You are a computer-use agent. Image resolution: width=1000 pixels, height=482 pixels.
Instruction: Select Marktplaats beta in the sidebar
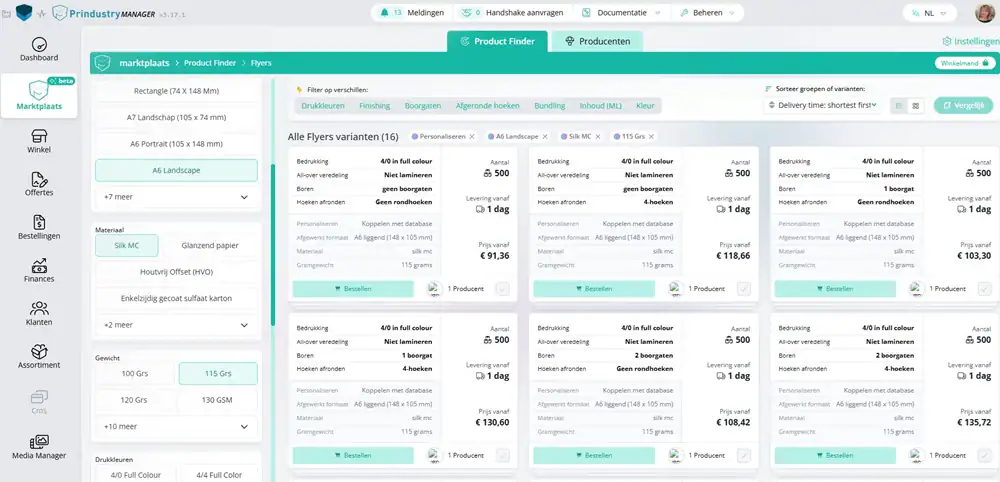point(39,96)
